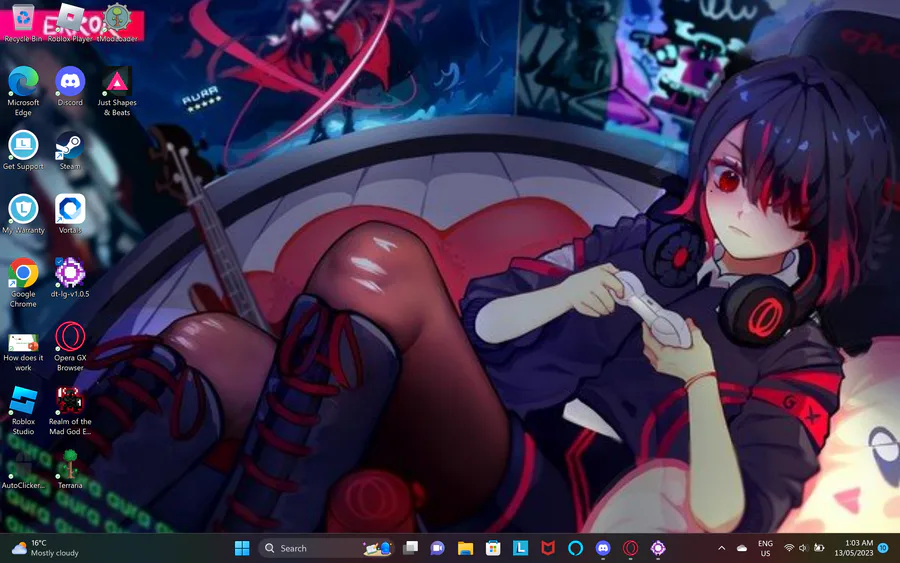Select Roblox Studio desktop icon

tap(23, 410)
